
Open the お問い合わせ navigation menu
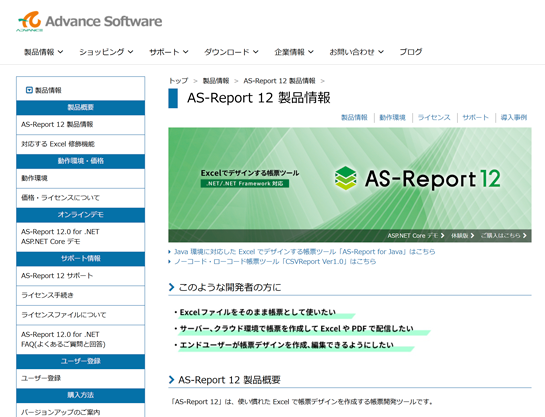point(357,52)
